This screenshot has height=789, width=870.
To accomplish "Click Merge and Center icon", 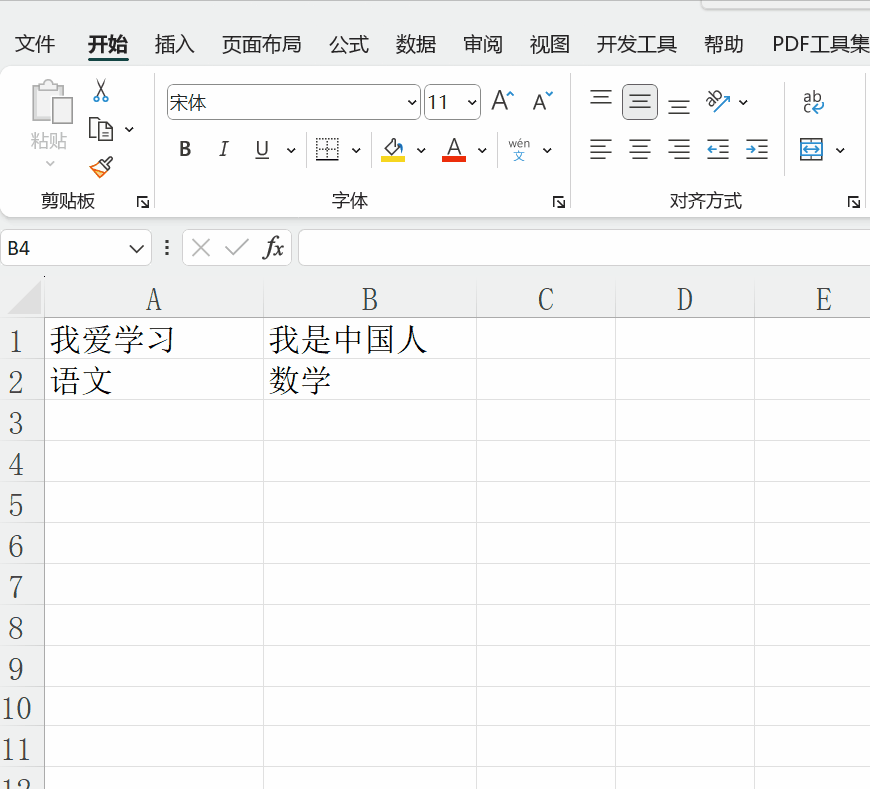I will [x=811, y=149].
